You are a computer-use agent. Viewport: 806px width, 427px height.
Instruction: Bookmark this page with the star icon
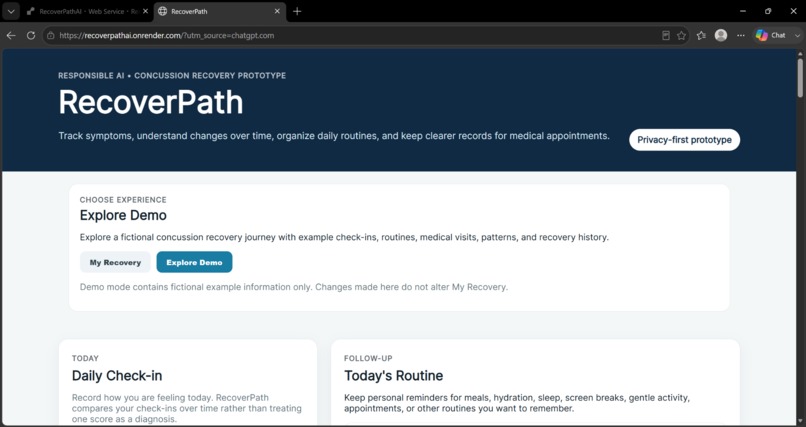[682, 35]
